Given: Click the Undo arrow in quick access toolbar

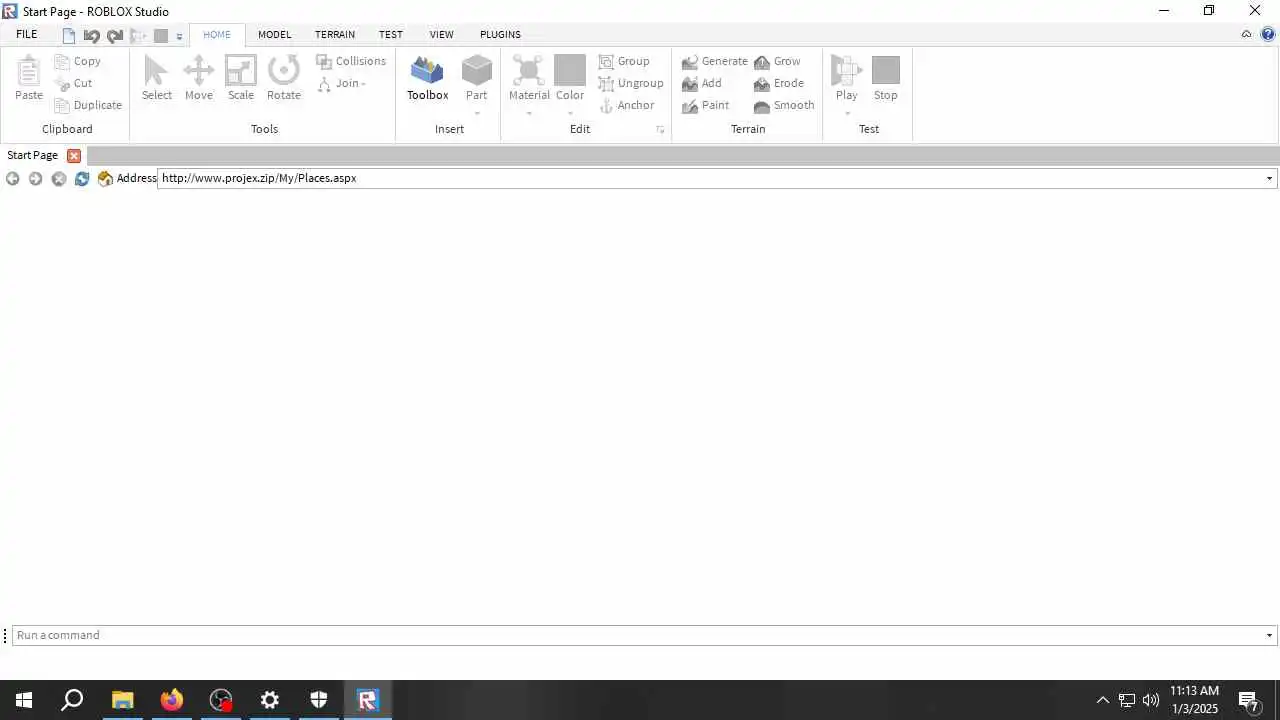Looking at the screenshot, I should point(91,36).
